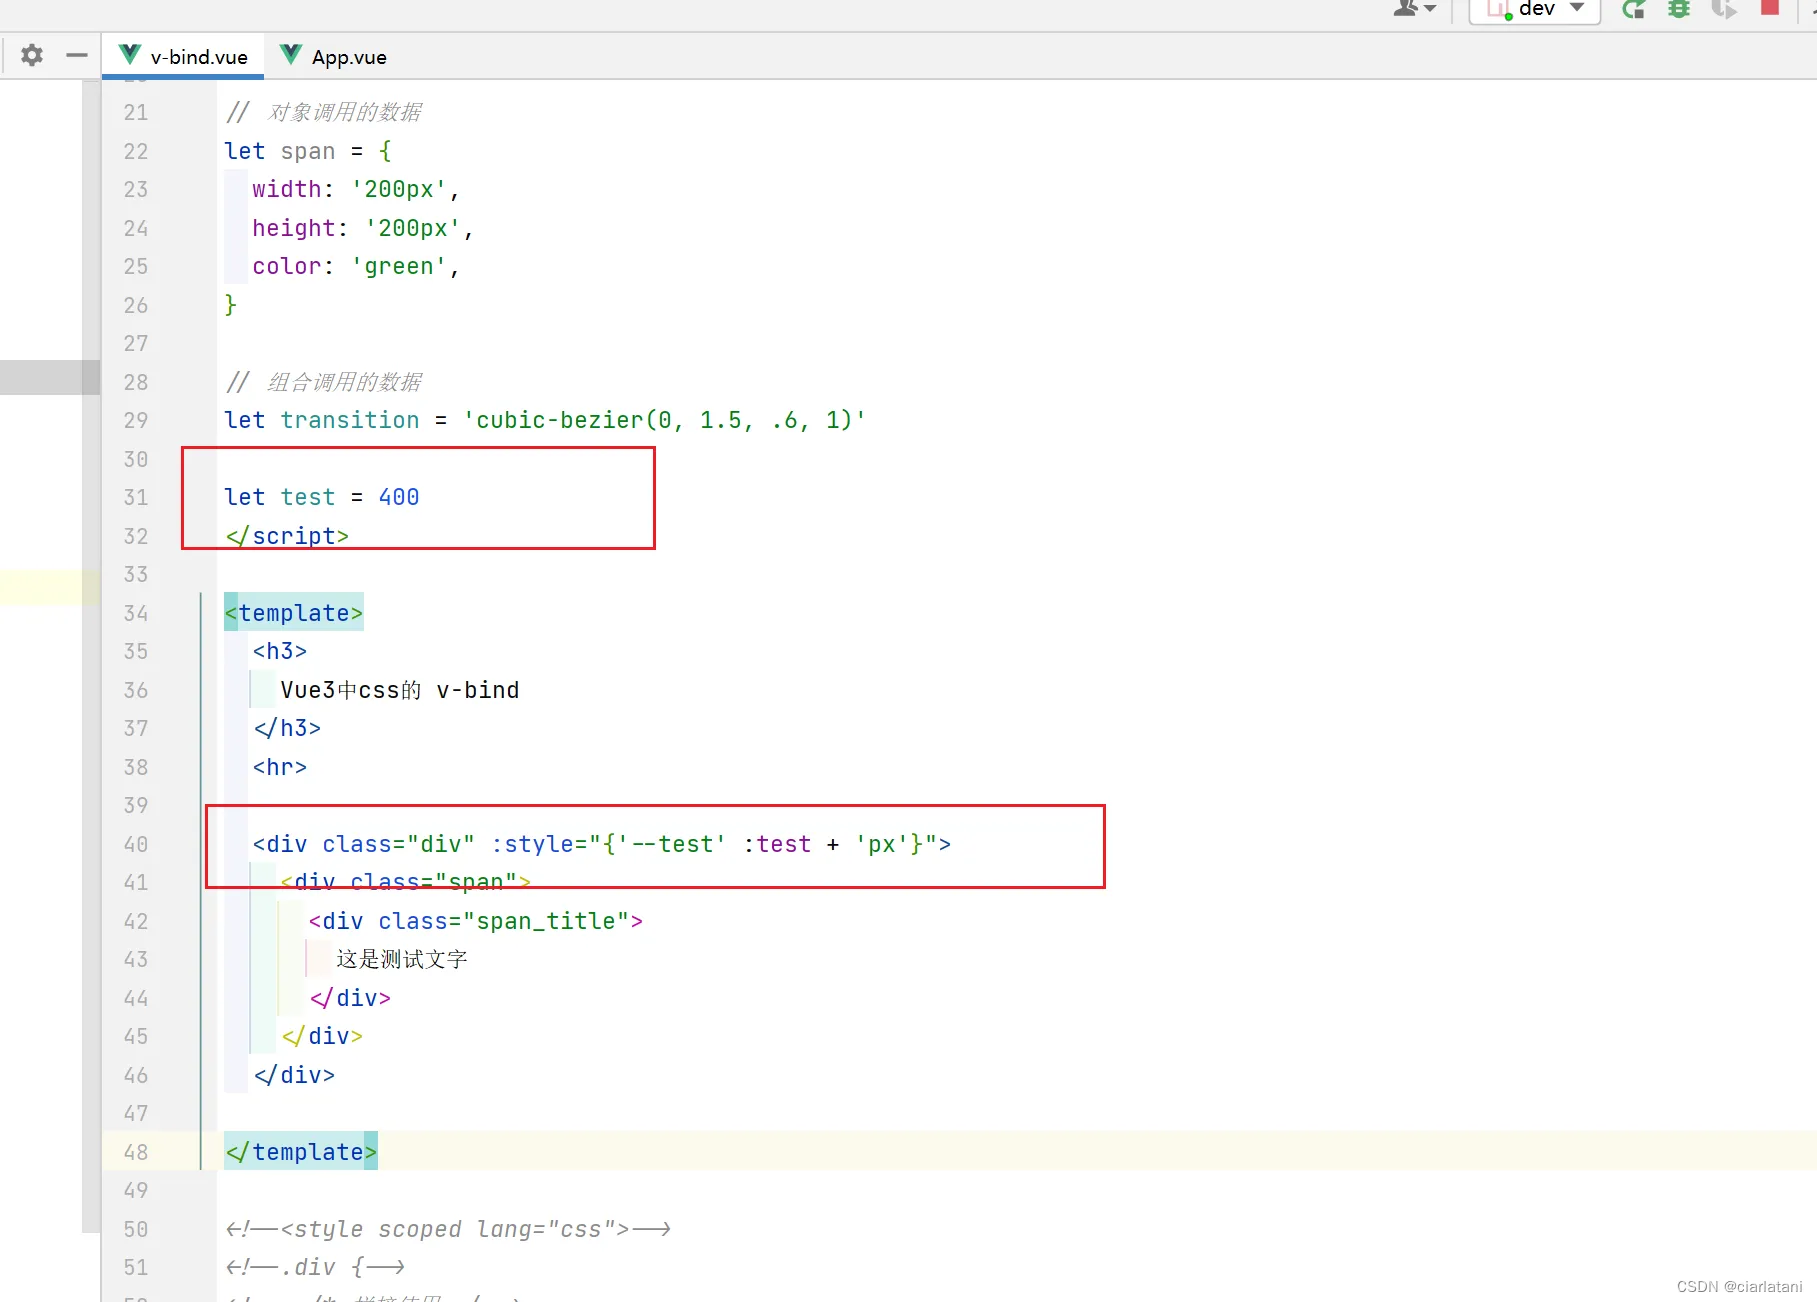Click the span_title class attribute line
The height and width of the screenshot is (1302, 1817).
click(475, 921)
